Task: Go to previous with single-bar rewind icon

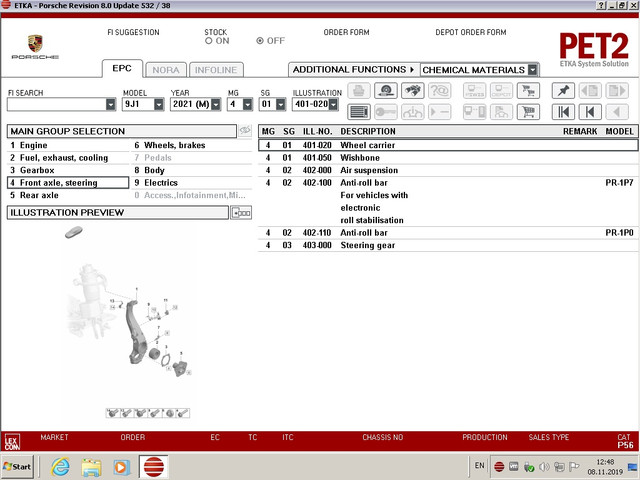Action: (x=590, y=112)
